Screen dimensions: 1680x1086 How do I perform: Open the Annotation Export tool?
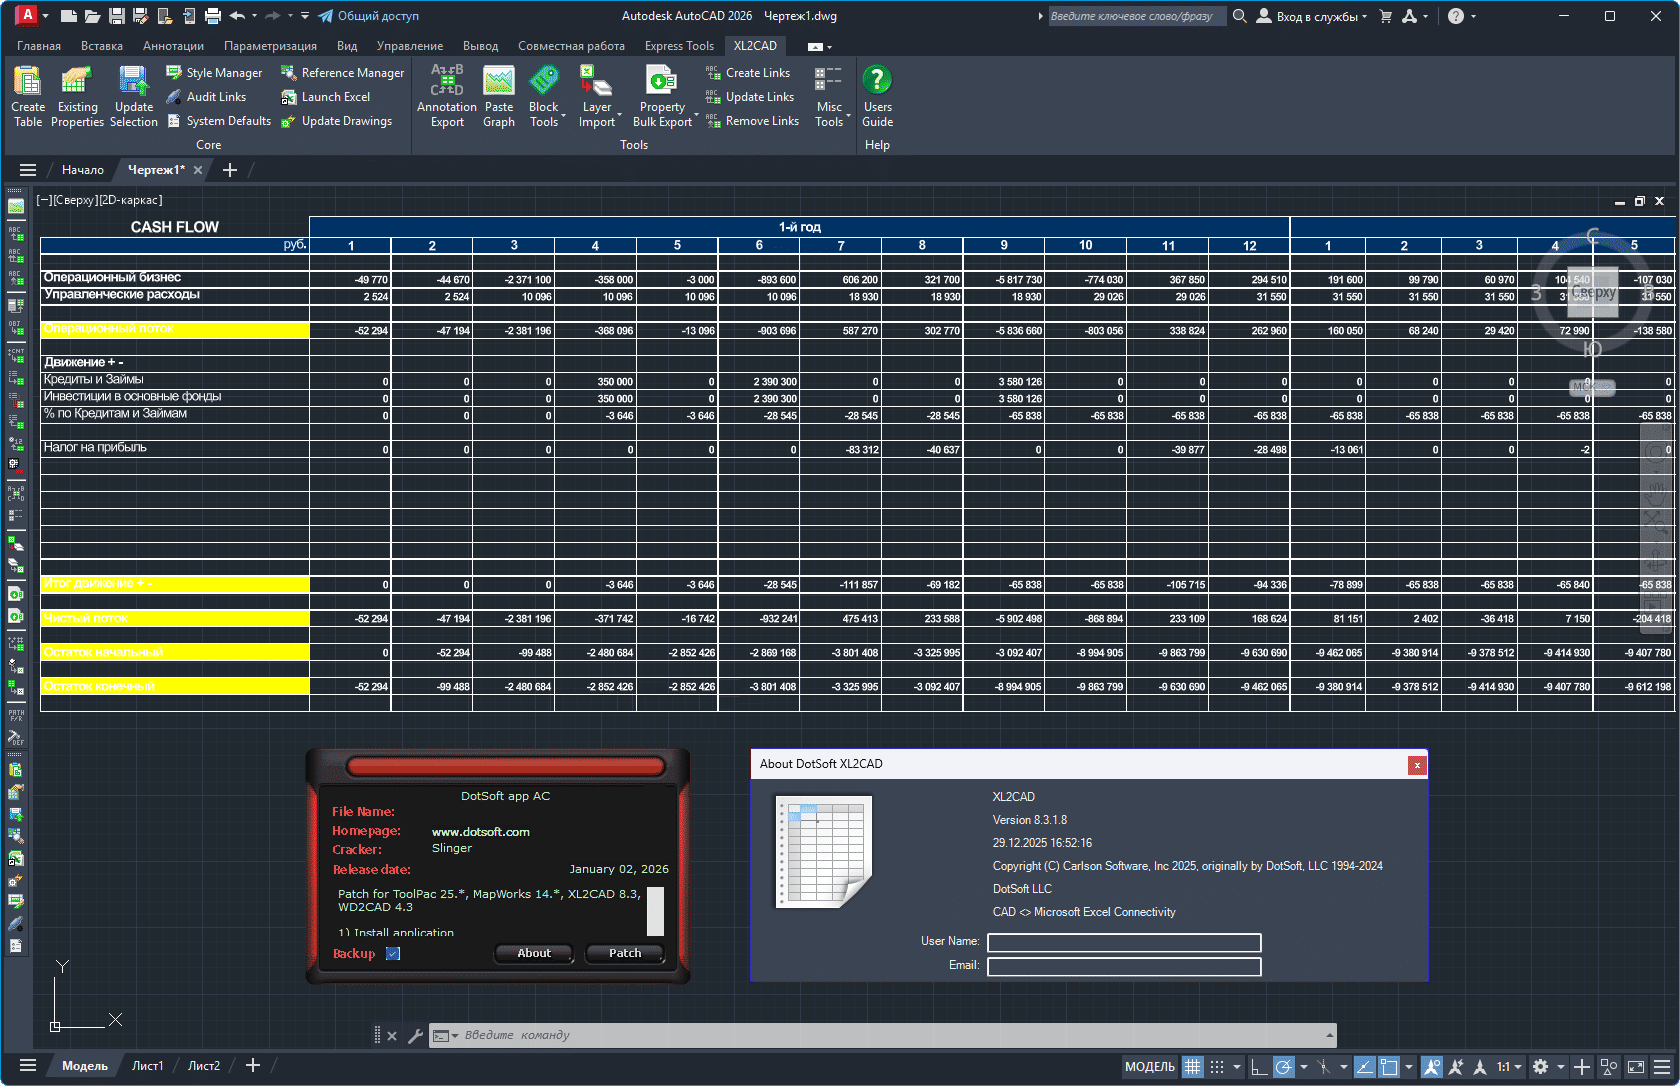coord(446,95)
